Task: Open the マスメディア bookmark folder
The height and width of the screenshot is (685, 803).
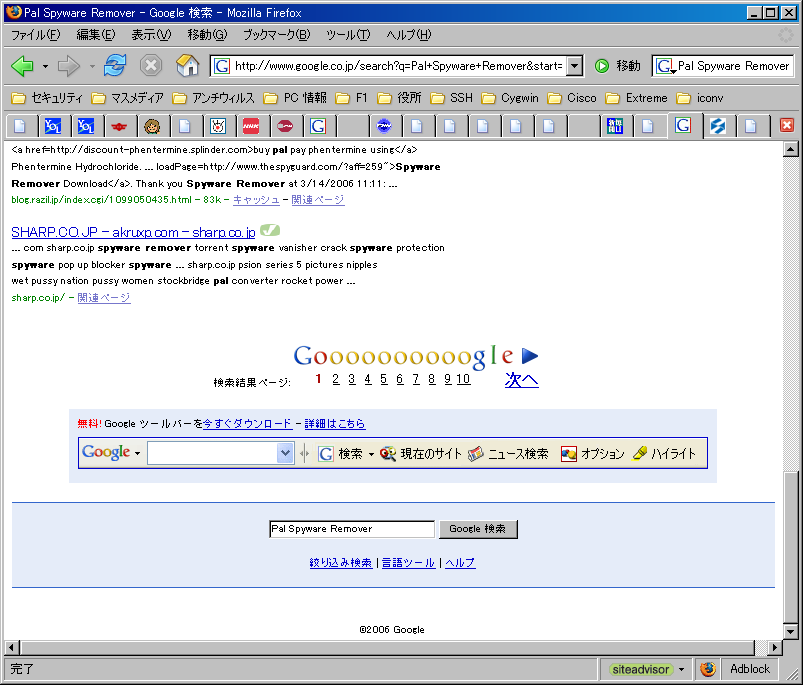Action: [128, 98]
